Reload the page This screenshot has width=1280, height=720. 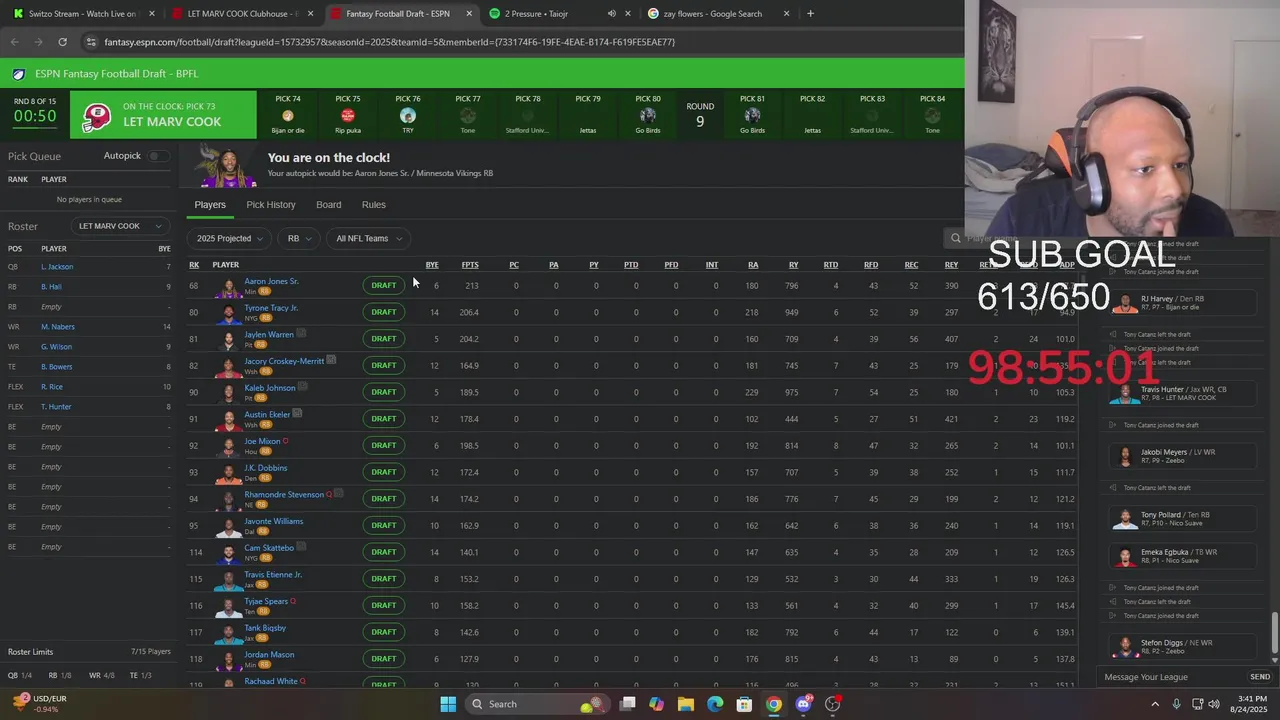tap(62, 42)
